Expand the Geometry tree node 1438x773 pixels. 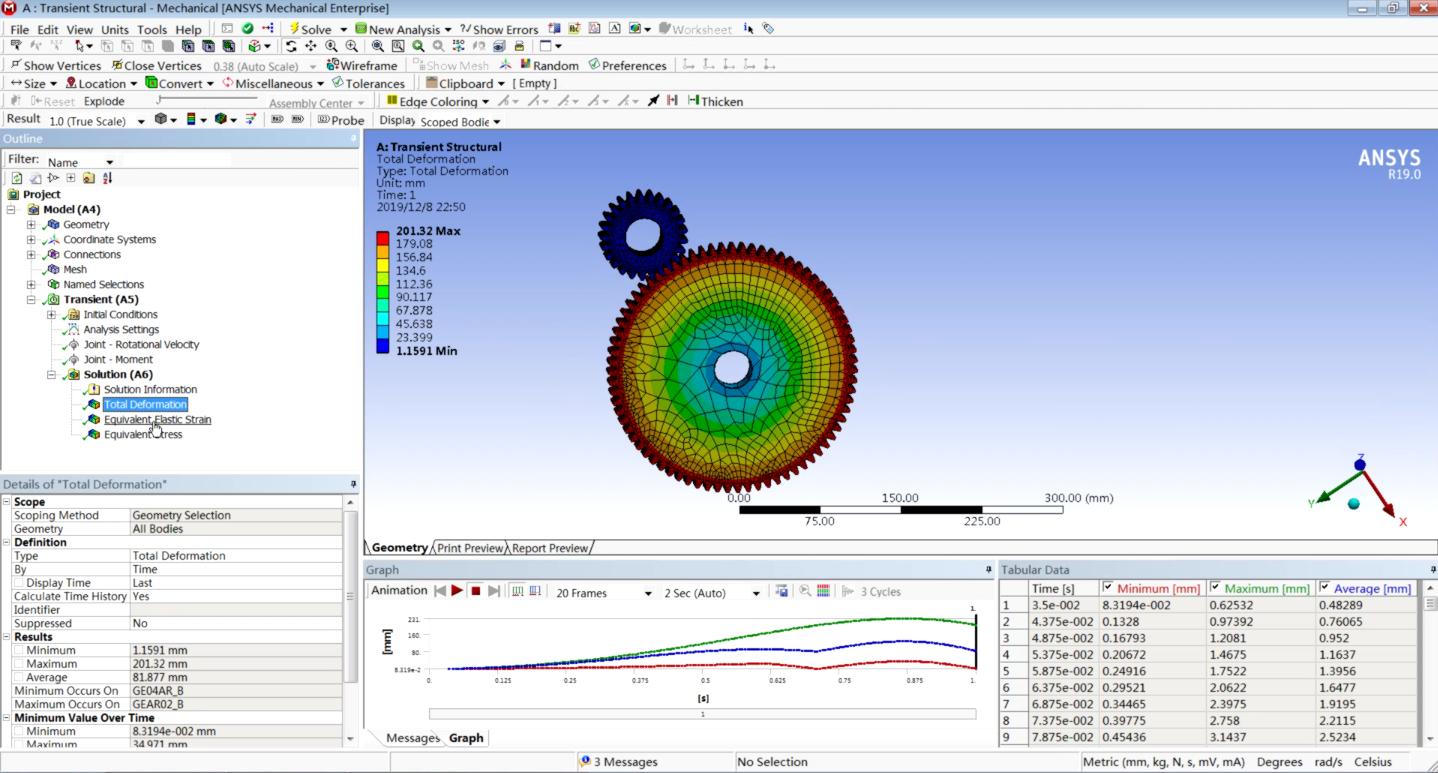tap(31, 224)
